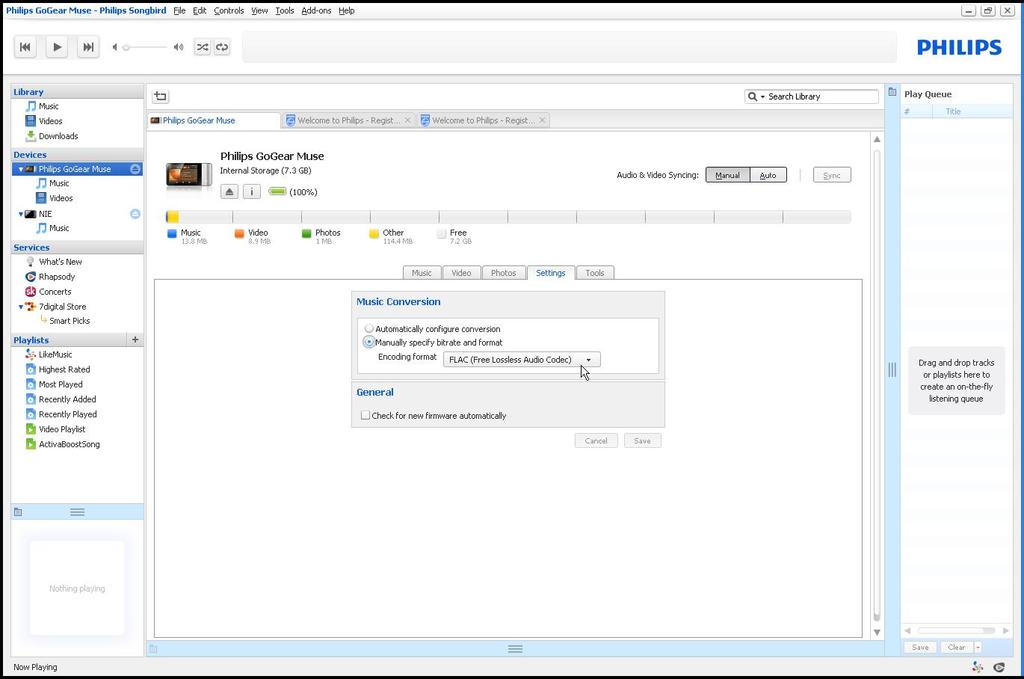Close first Welcome to Philips tab

click(x=408, y=120)
